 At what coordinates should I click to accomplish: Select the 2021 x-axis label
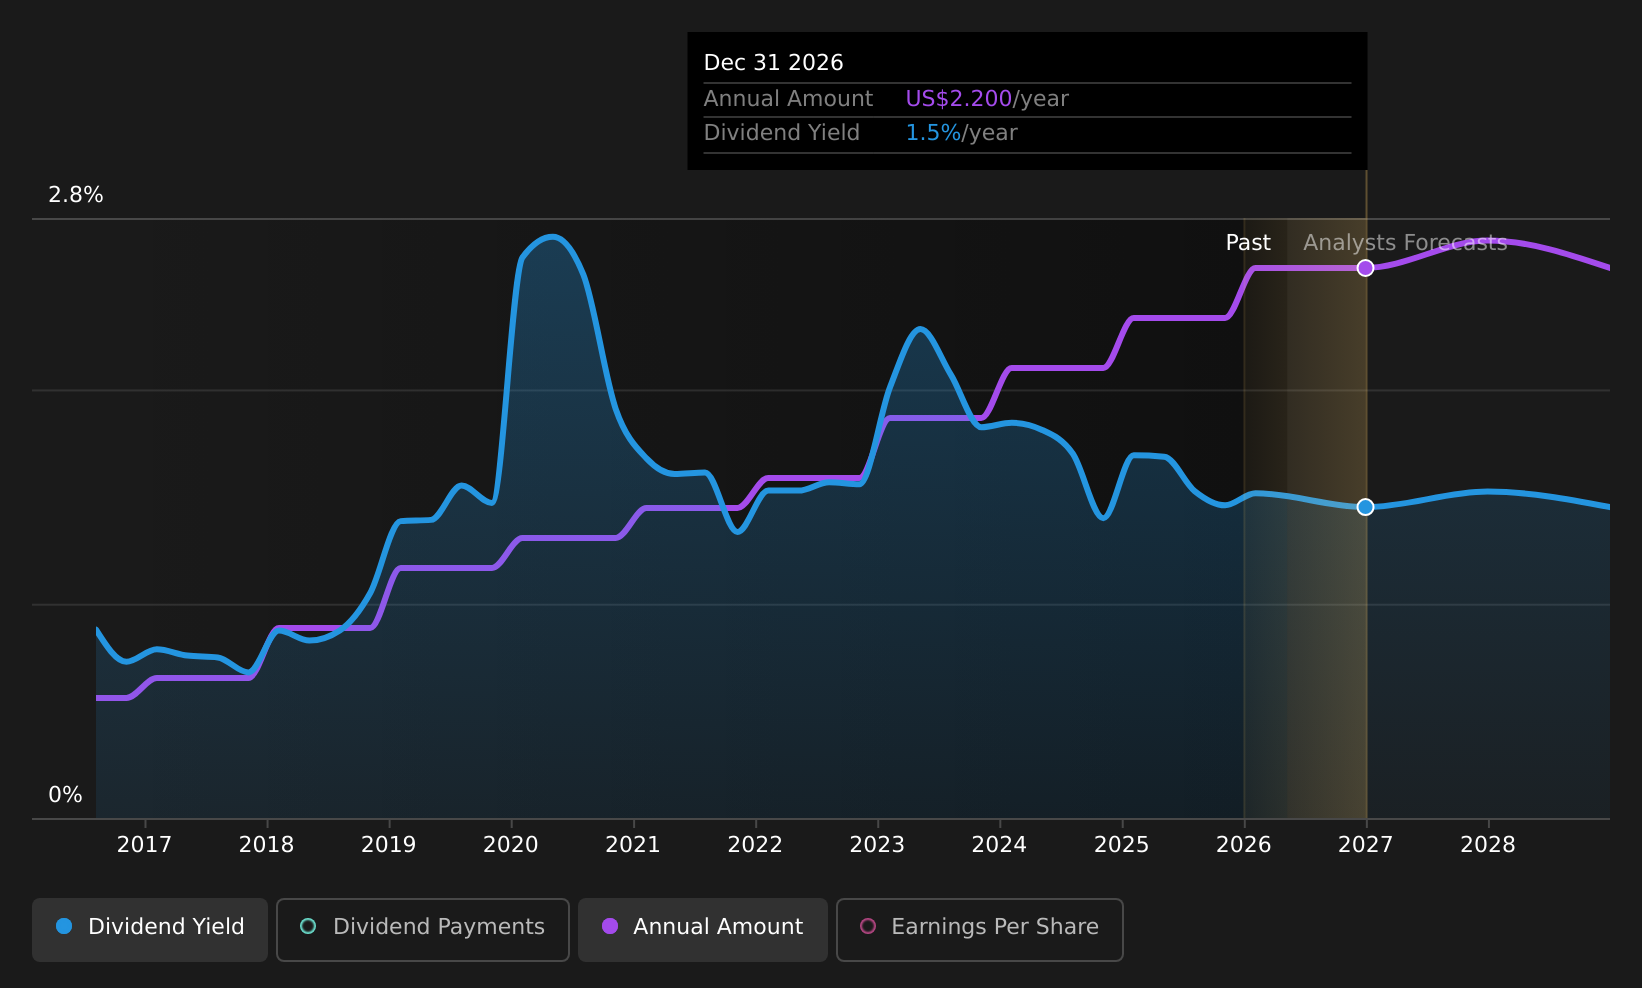tap(633, 845)
